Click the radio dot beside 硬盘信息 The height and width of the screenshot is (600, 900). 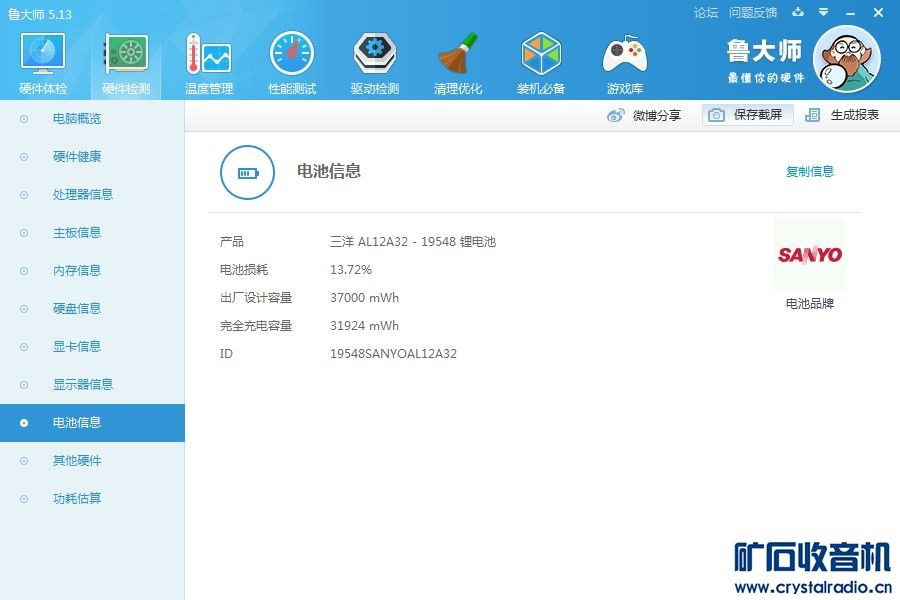[24, 309]
